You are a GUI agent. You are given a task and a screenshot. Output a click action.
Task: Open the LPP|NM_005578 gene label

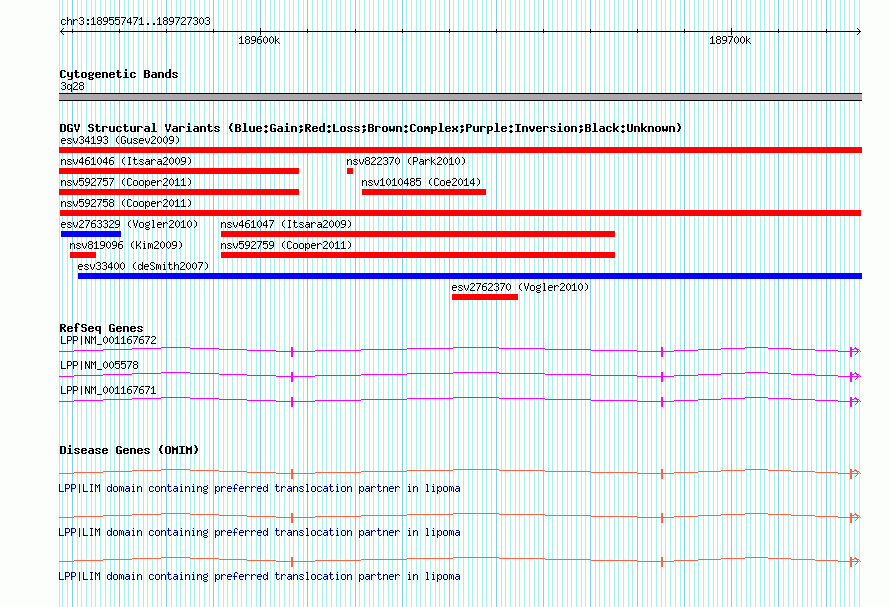(x=99, y=365)
